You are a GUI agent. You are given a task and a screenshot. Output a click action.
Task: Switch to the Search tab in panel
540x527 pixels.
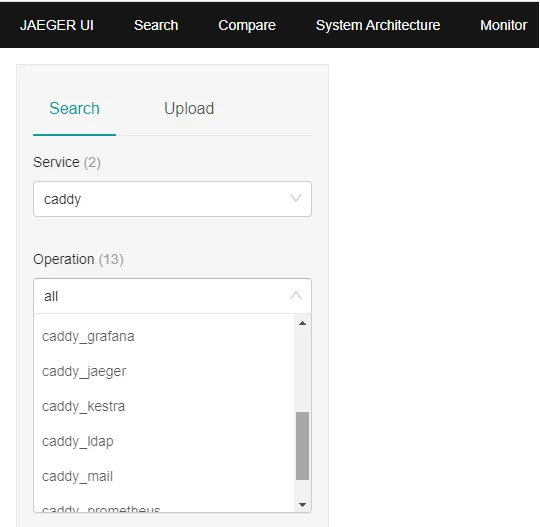[x=74, y=108]
